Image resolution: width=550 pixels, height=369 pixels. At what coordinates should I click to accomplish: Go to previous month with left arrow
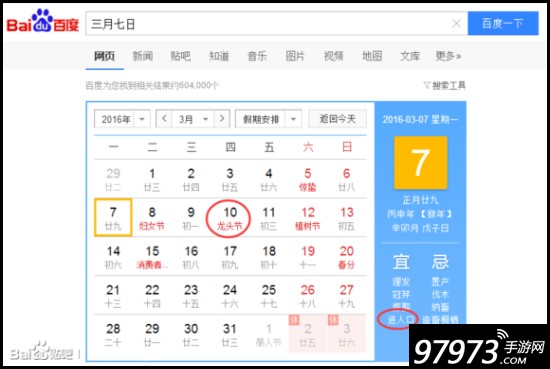click(x=164, y=119)
